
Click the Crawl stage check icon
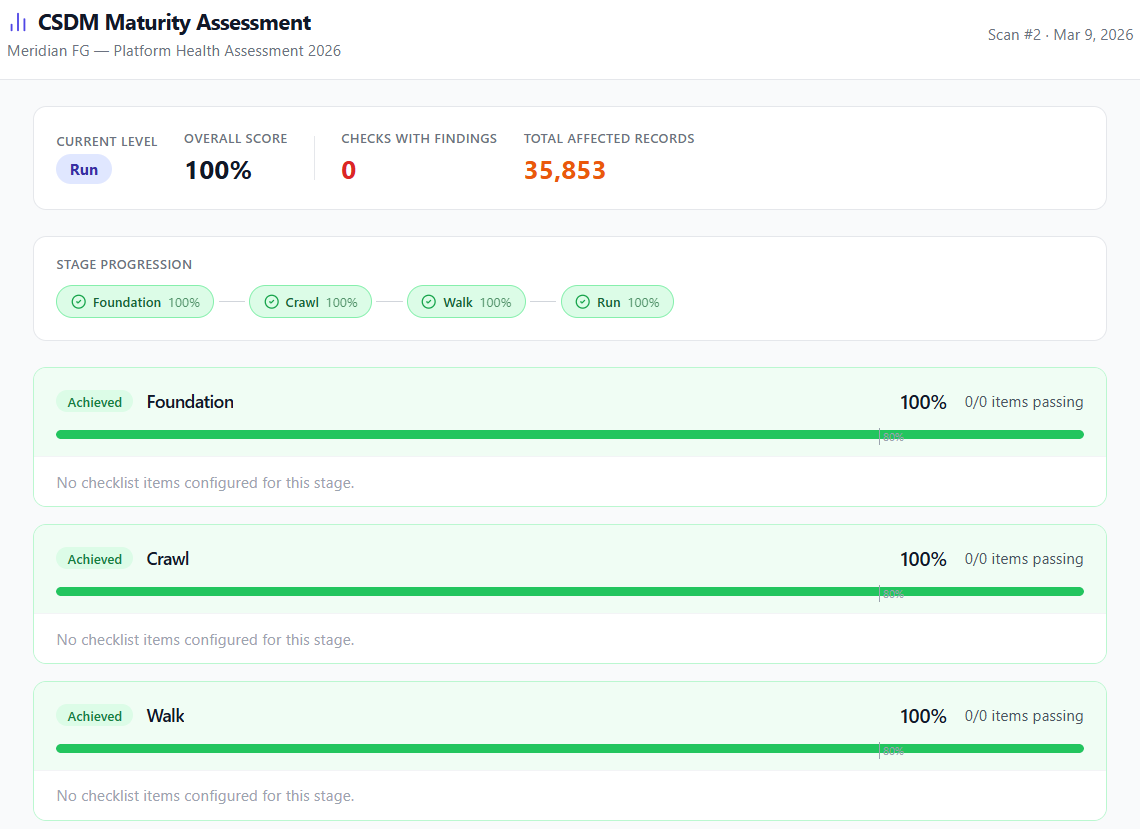tap(271, 302)
